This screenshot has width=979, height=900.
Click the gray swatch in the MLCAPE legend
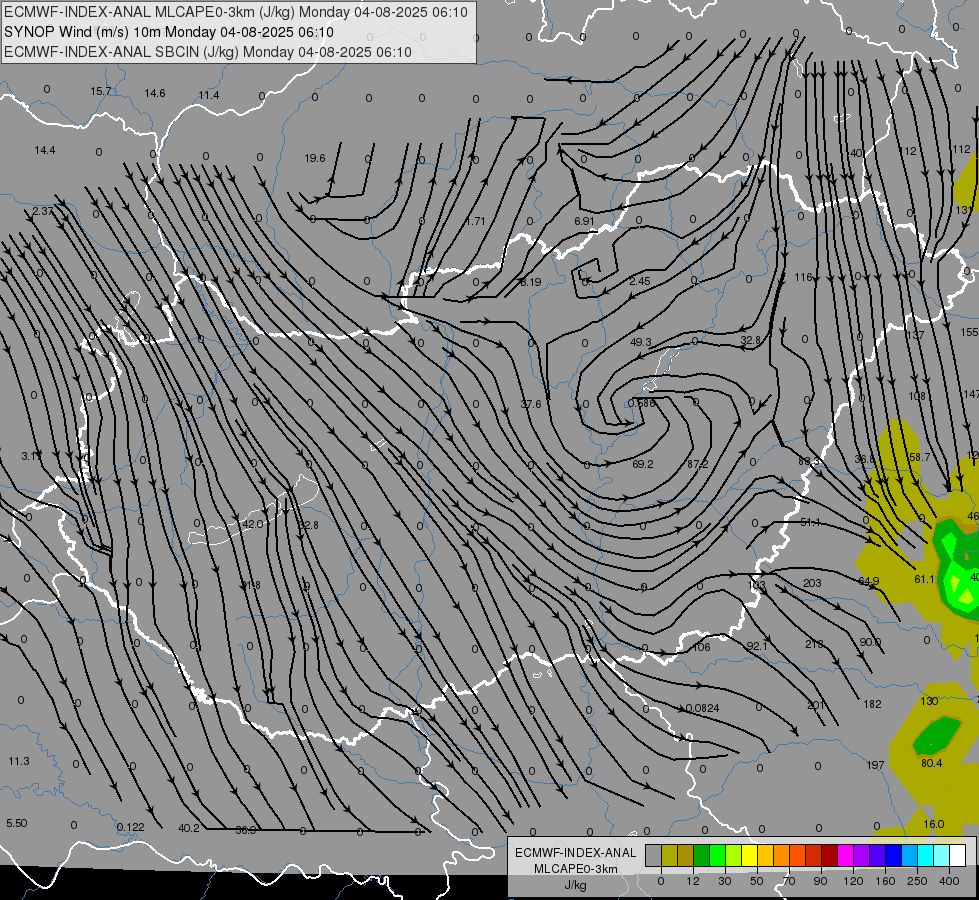(x=653, y=855)
